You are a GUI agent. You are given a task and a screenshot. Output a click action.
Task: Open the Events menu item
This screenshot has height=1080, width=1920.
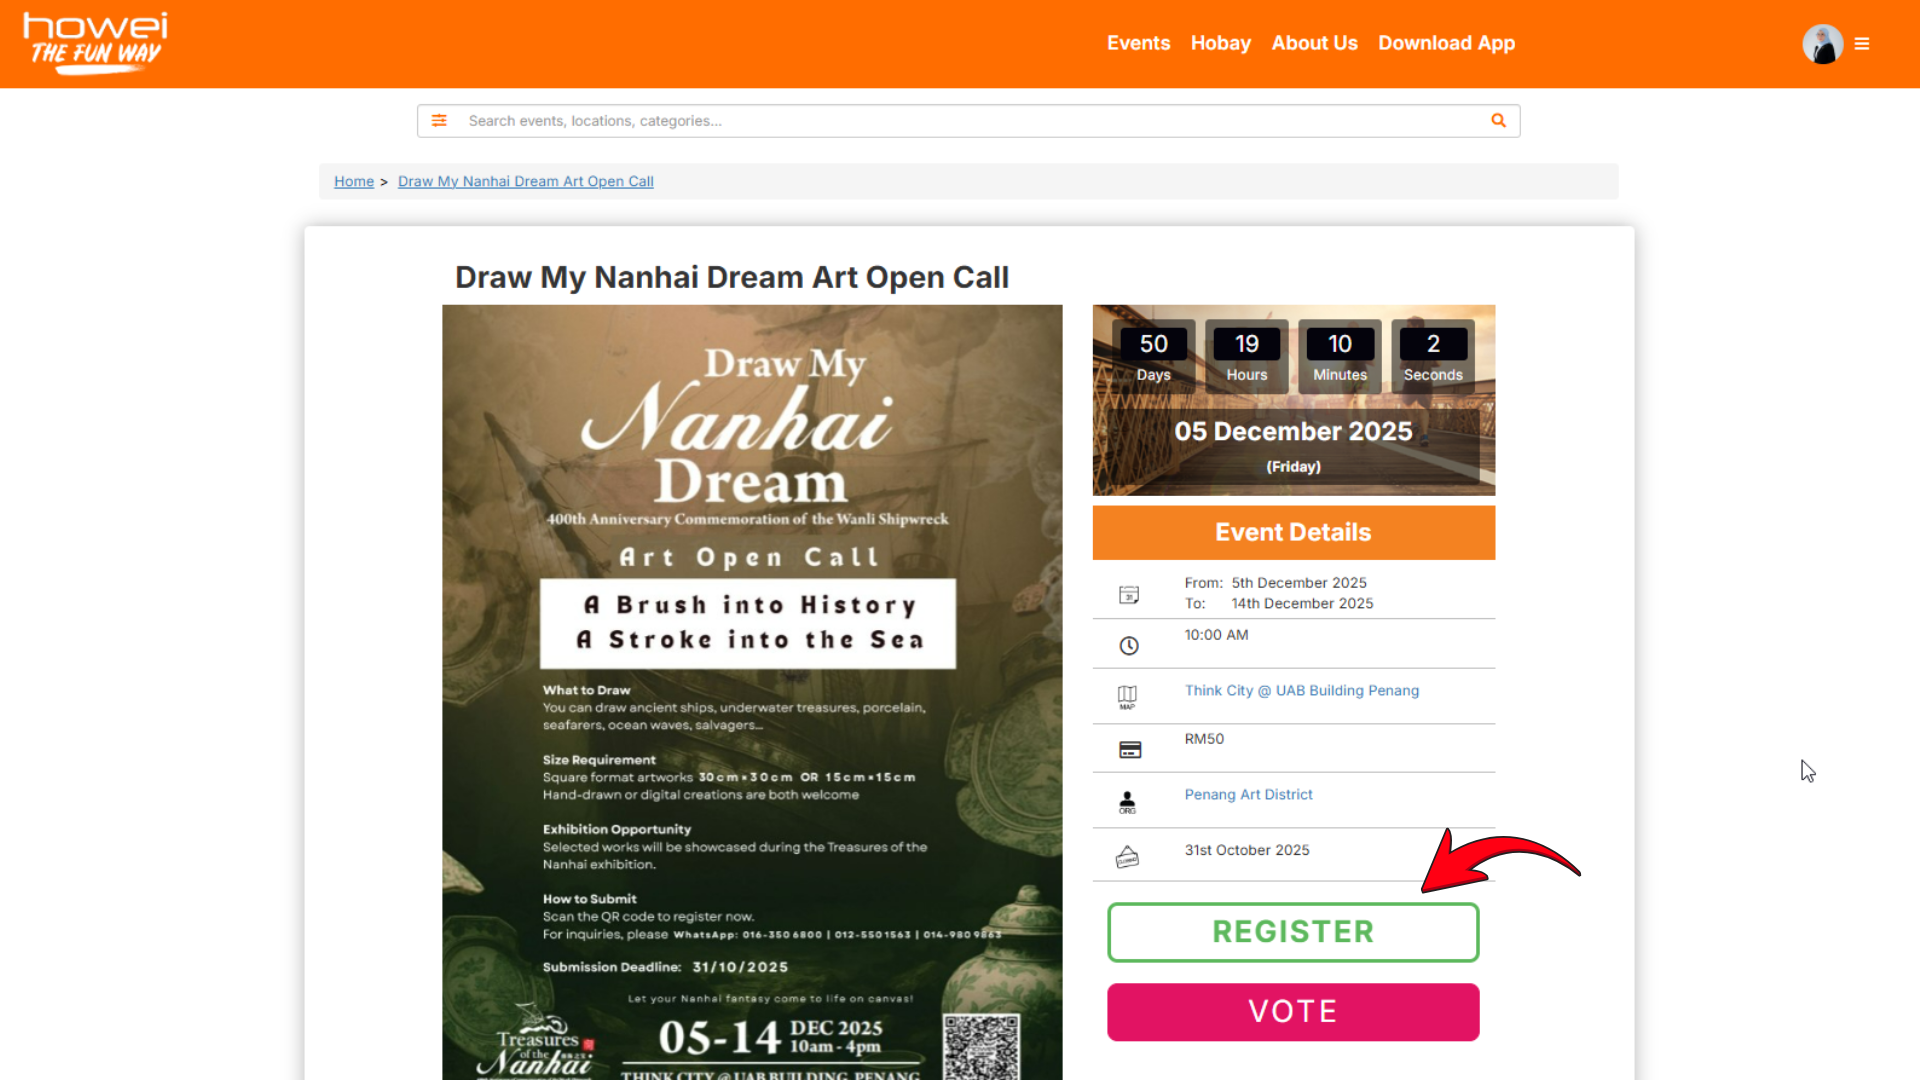[1138, 43]
